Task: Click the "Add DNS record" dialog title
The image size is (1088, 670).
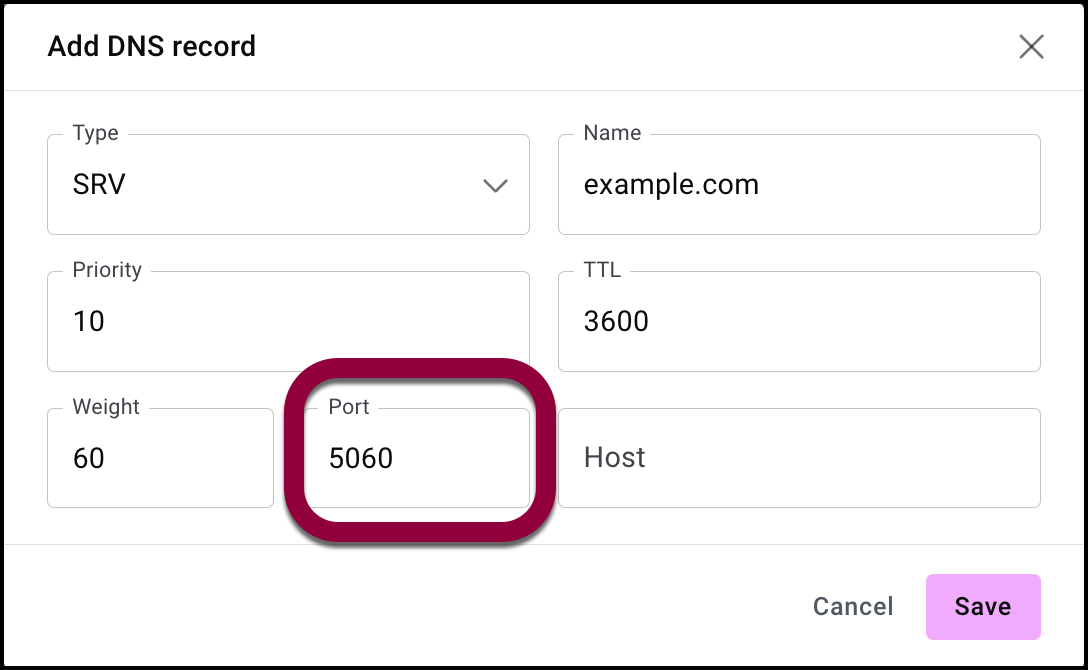Action: click(152, 47)
